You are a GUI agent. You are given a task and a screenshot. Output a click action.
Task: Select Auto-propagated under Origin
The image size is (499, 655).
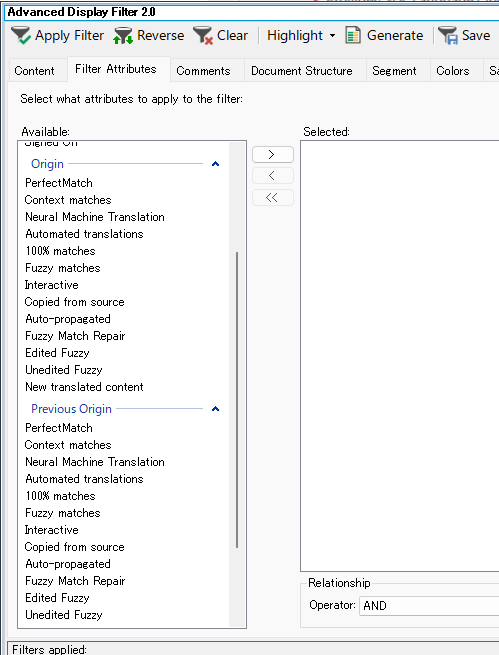click(68, 319)
